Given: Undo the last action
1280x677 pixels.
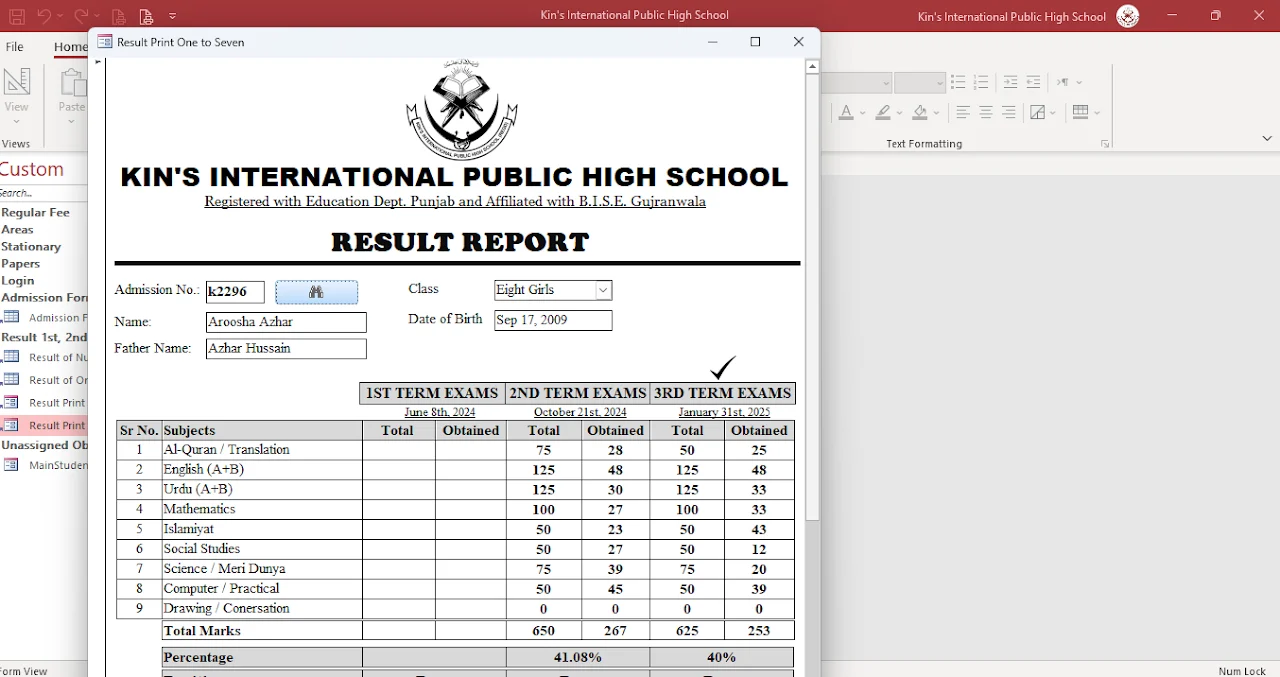Looking at the screenshot, I should 45,15.
